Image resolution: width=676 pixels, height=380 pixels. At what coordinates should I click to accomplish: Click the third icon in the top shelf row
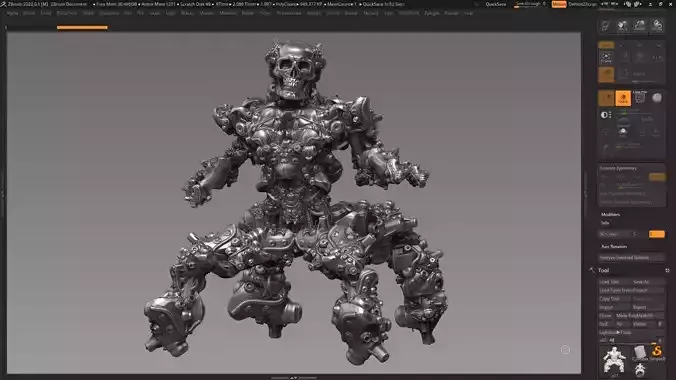[x=640, y=26]
